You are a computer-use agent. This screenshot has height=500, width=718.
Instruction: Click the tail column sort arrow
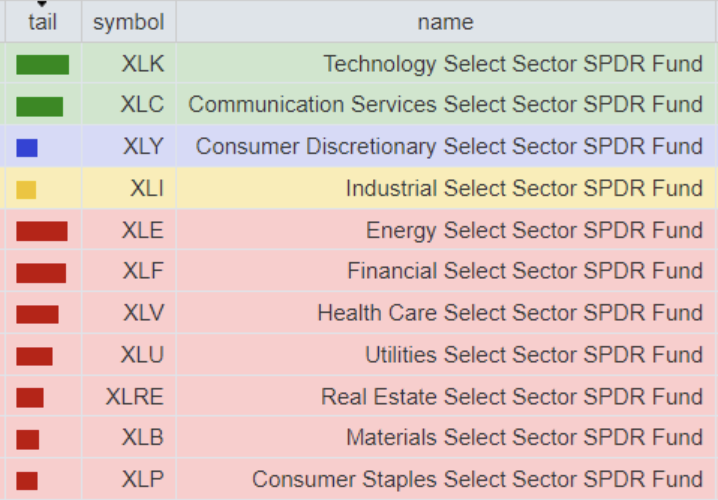42,5
